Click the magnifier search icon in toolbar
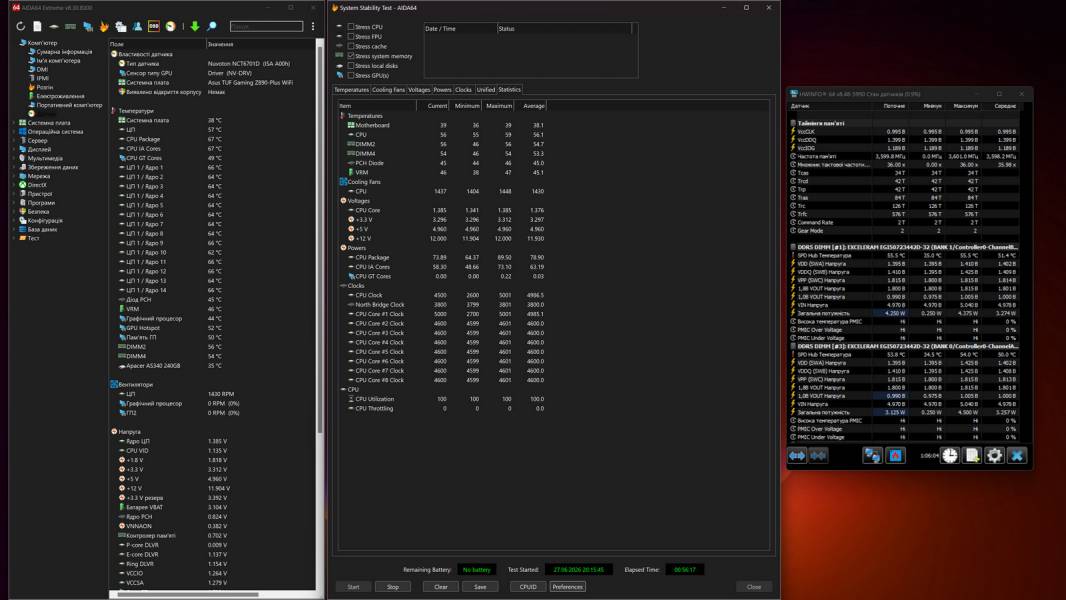 click(x=212, y=27)
